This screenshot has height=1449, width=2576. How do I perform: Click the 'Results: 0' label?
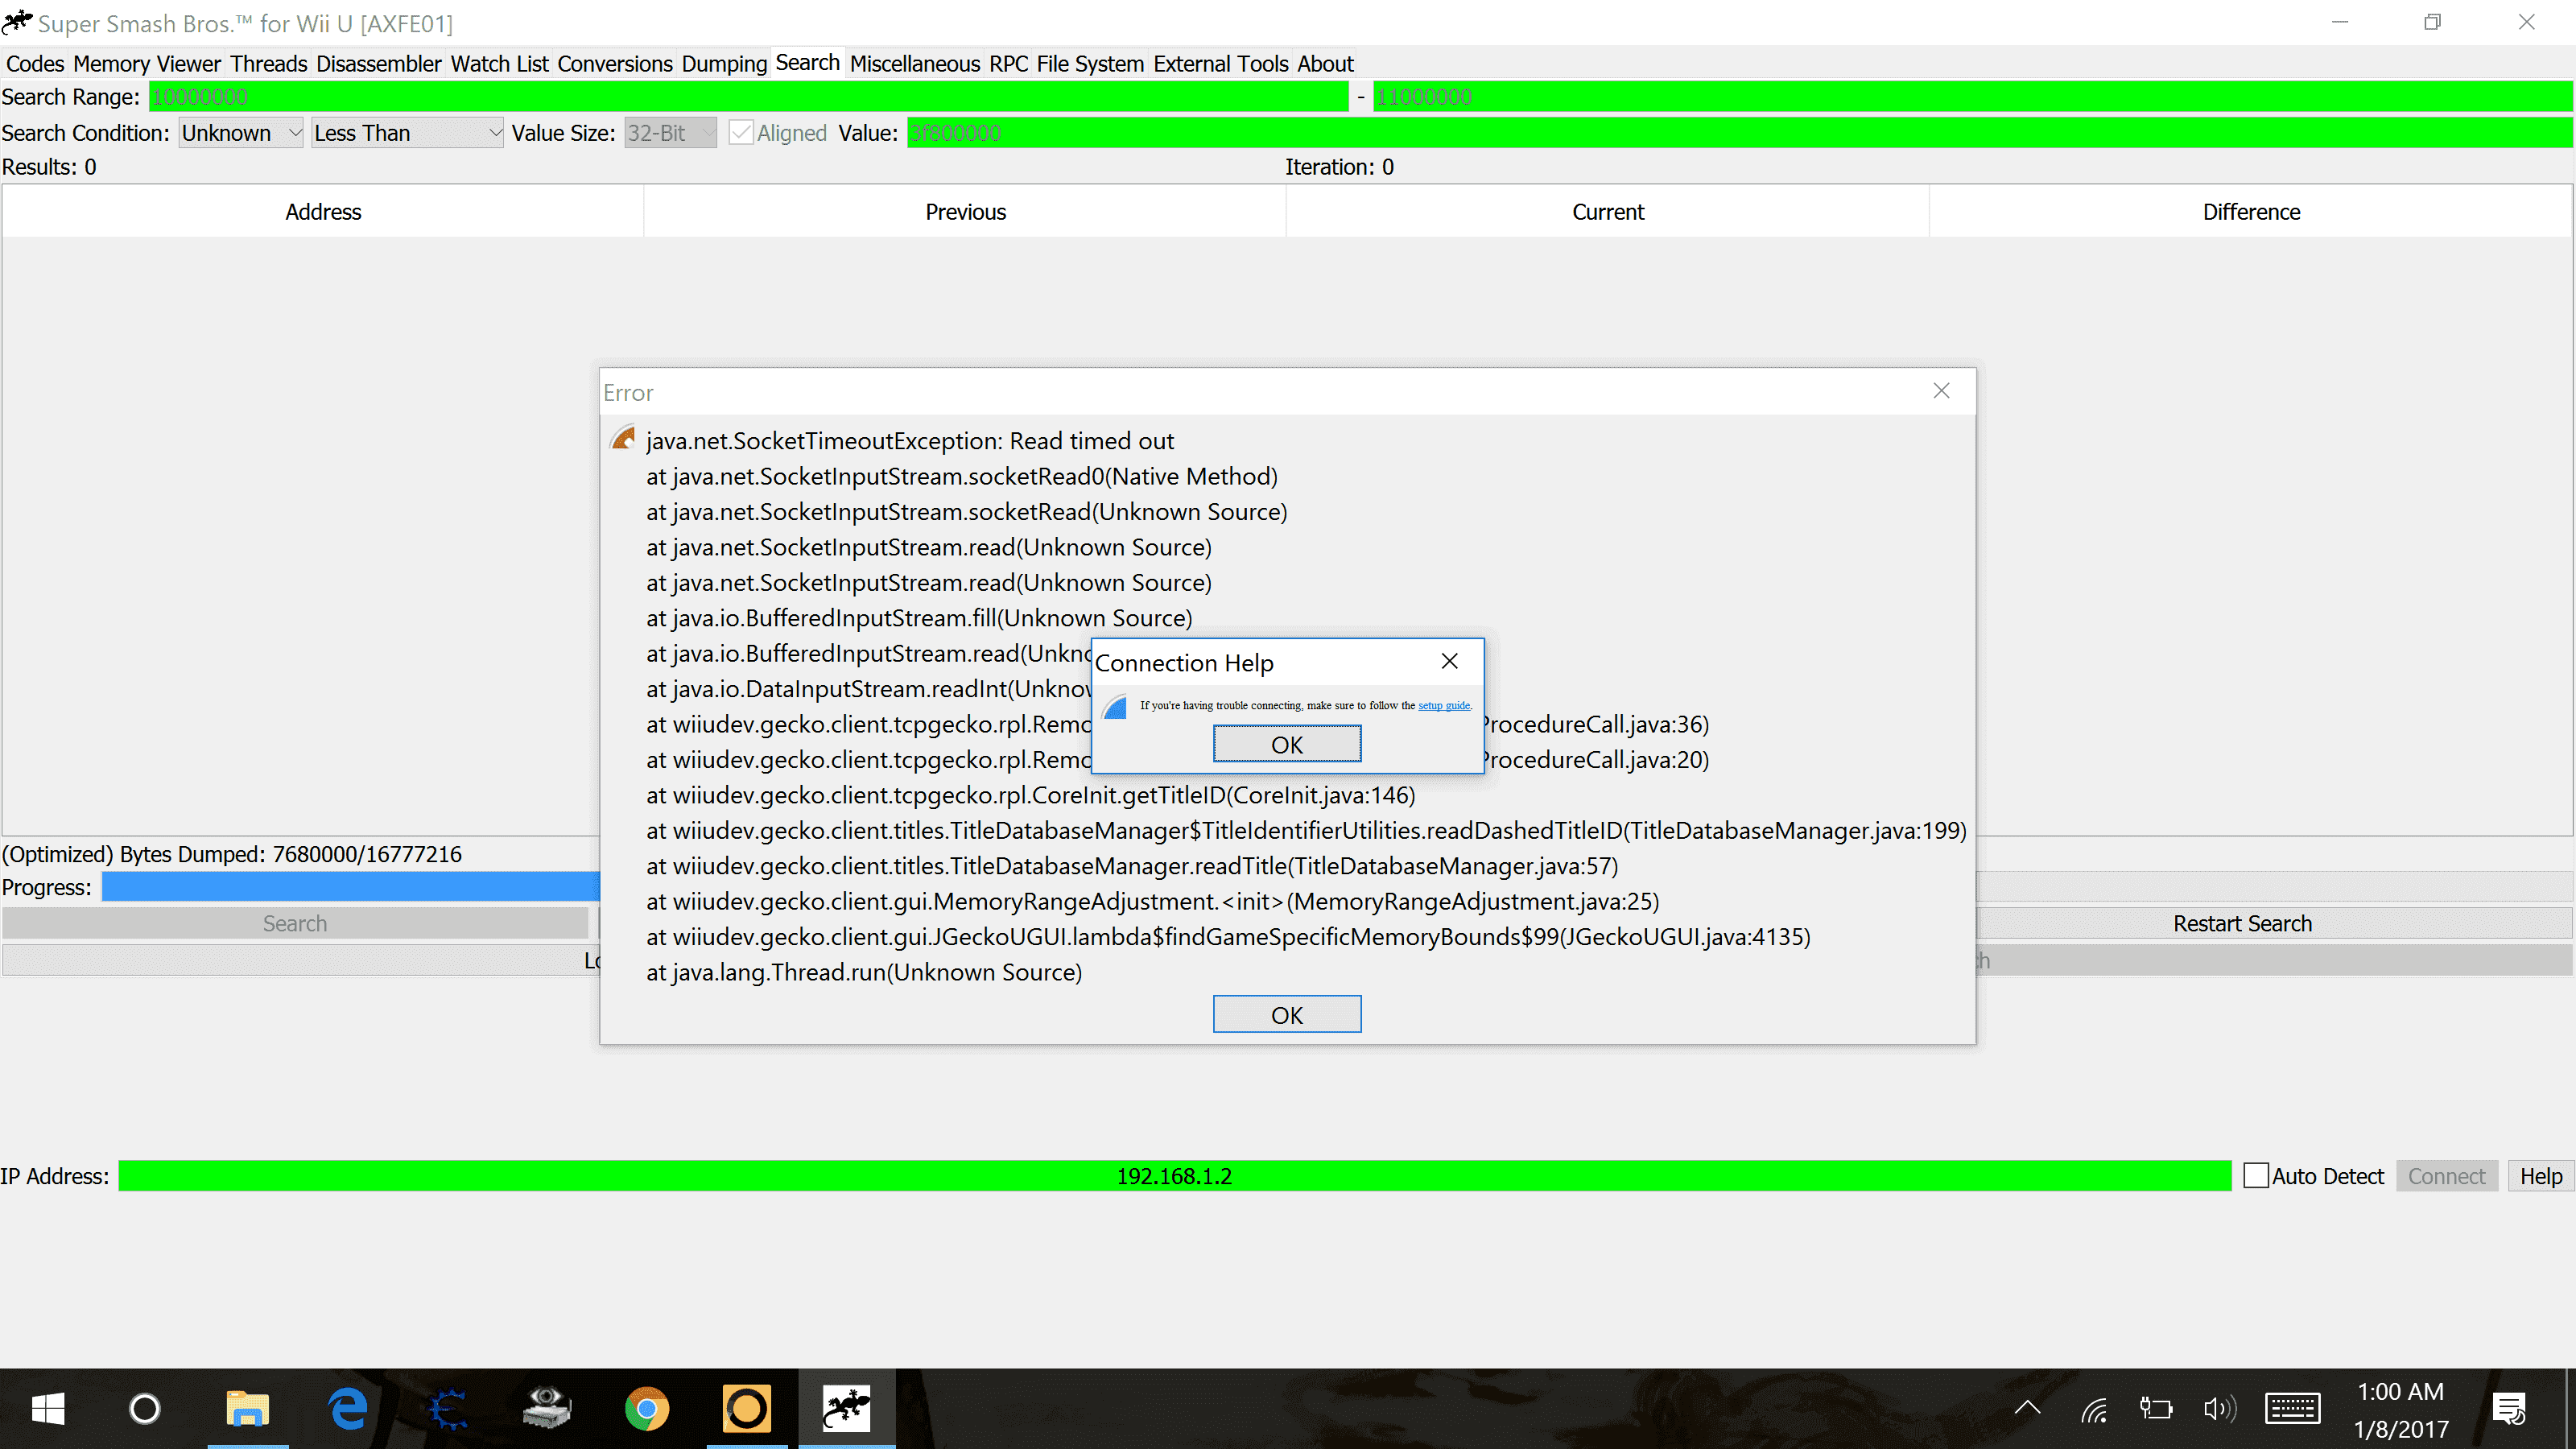pyautogui.click(x=49, y=167)
